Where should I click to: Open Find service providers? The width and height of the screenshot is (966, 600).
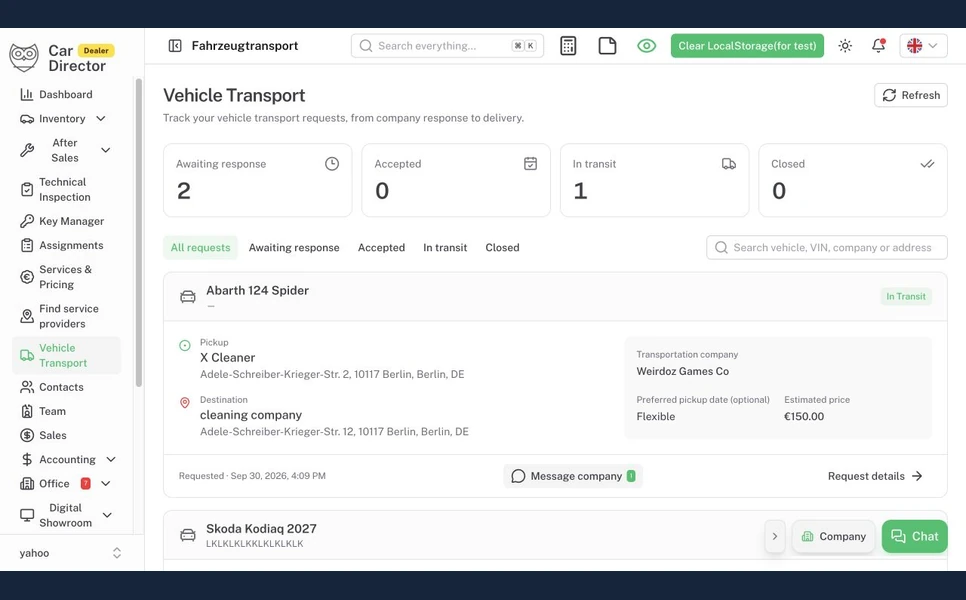point(68,316)
